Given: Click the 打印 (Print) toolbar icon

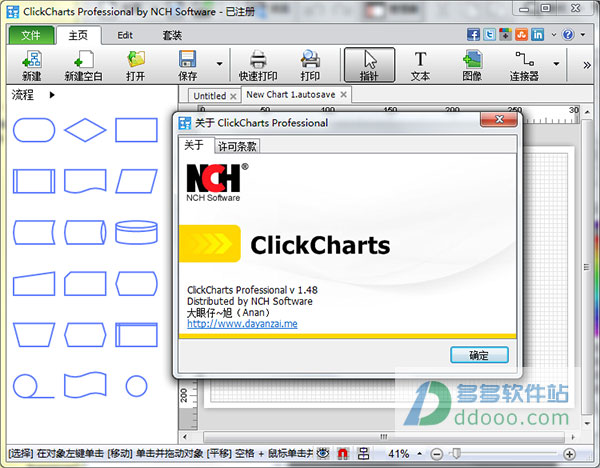Looking at the screenshot, I should 310,65.
